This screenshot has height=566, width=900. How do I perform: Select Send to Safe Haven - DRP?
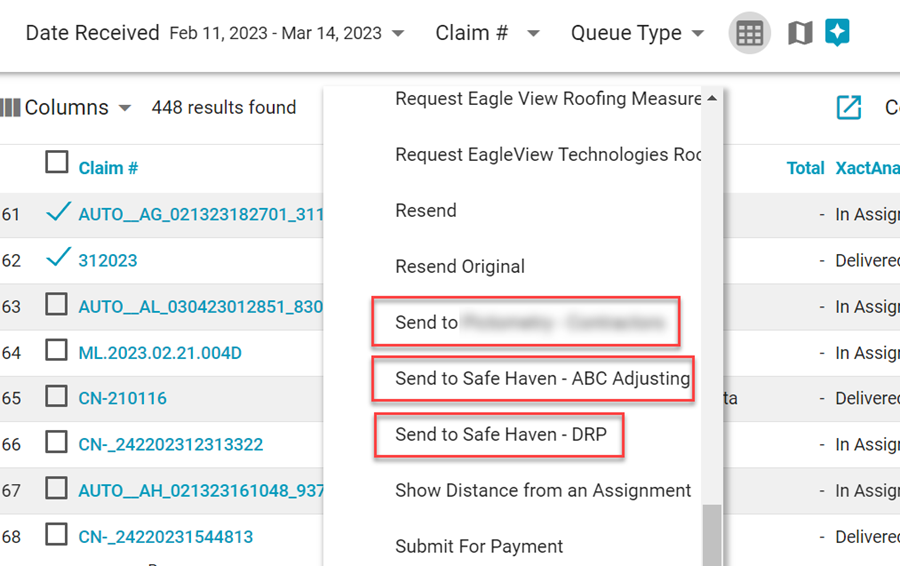tap(499, 435)
